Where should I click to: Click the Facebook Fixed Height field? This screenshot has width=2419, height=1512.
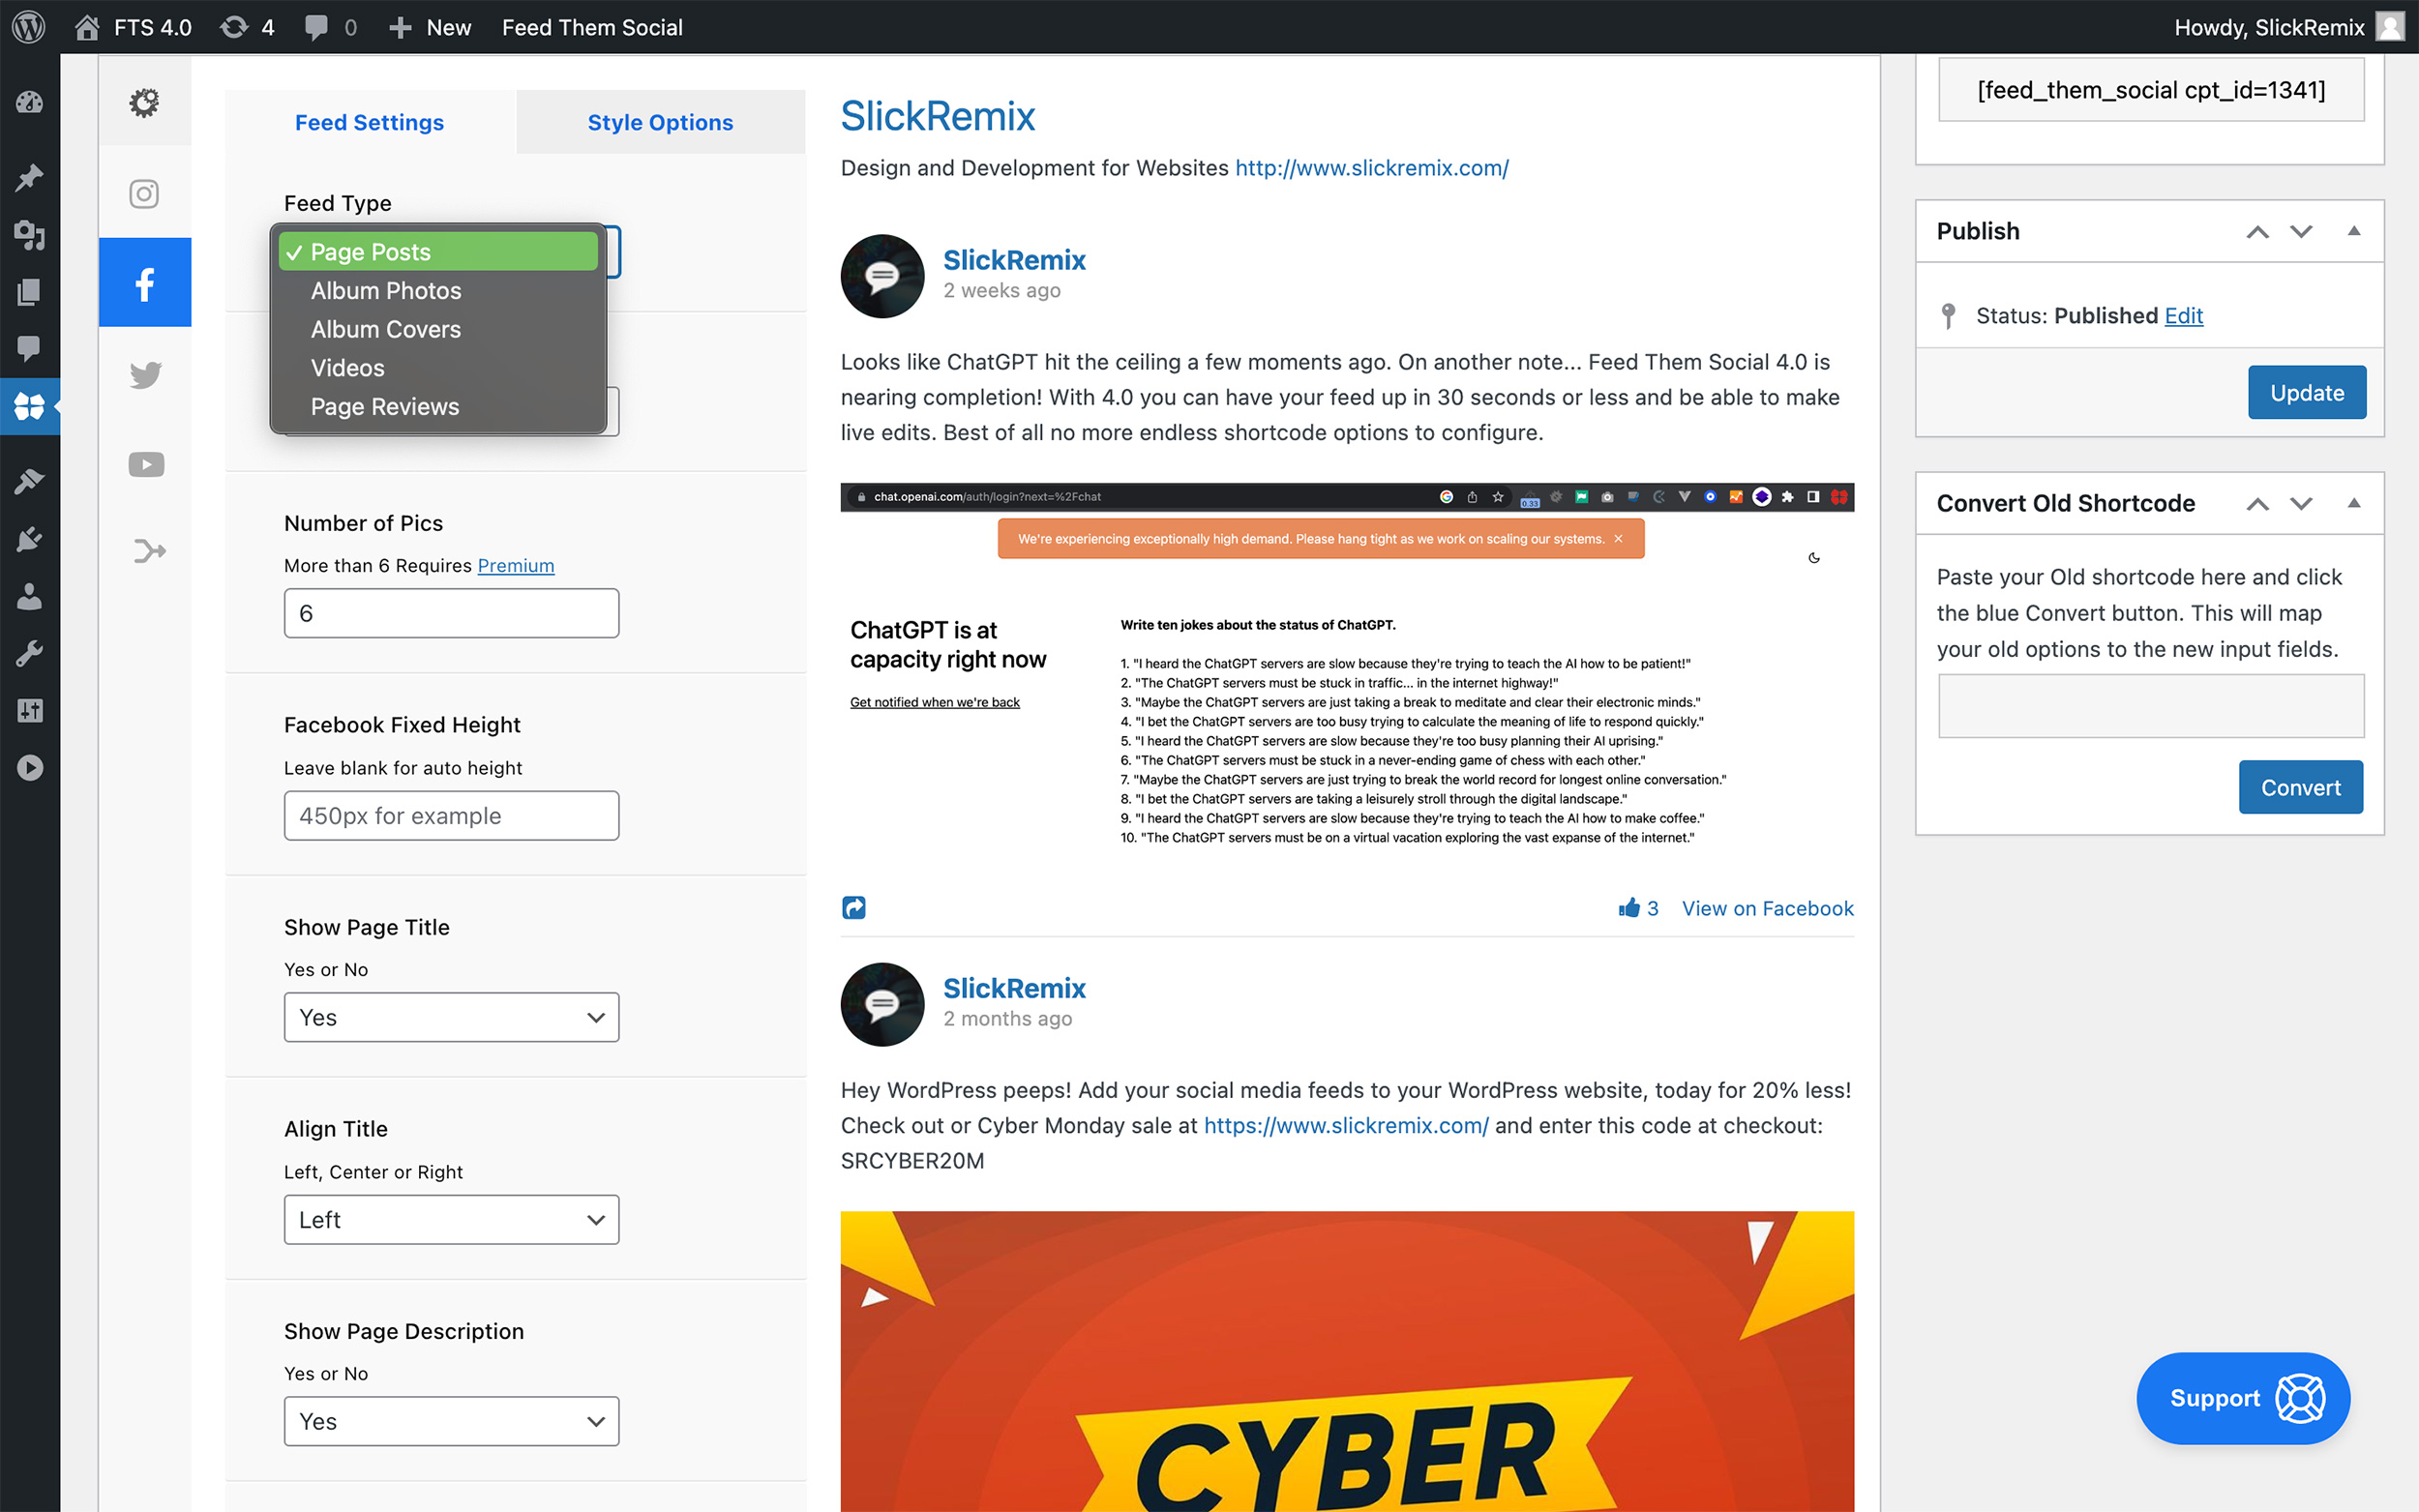pos(451,816)
